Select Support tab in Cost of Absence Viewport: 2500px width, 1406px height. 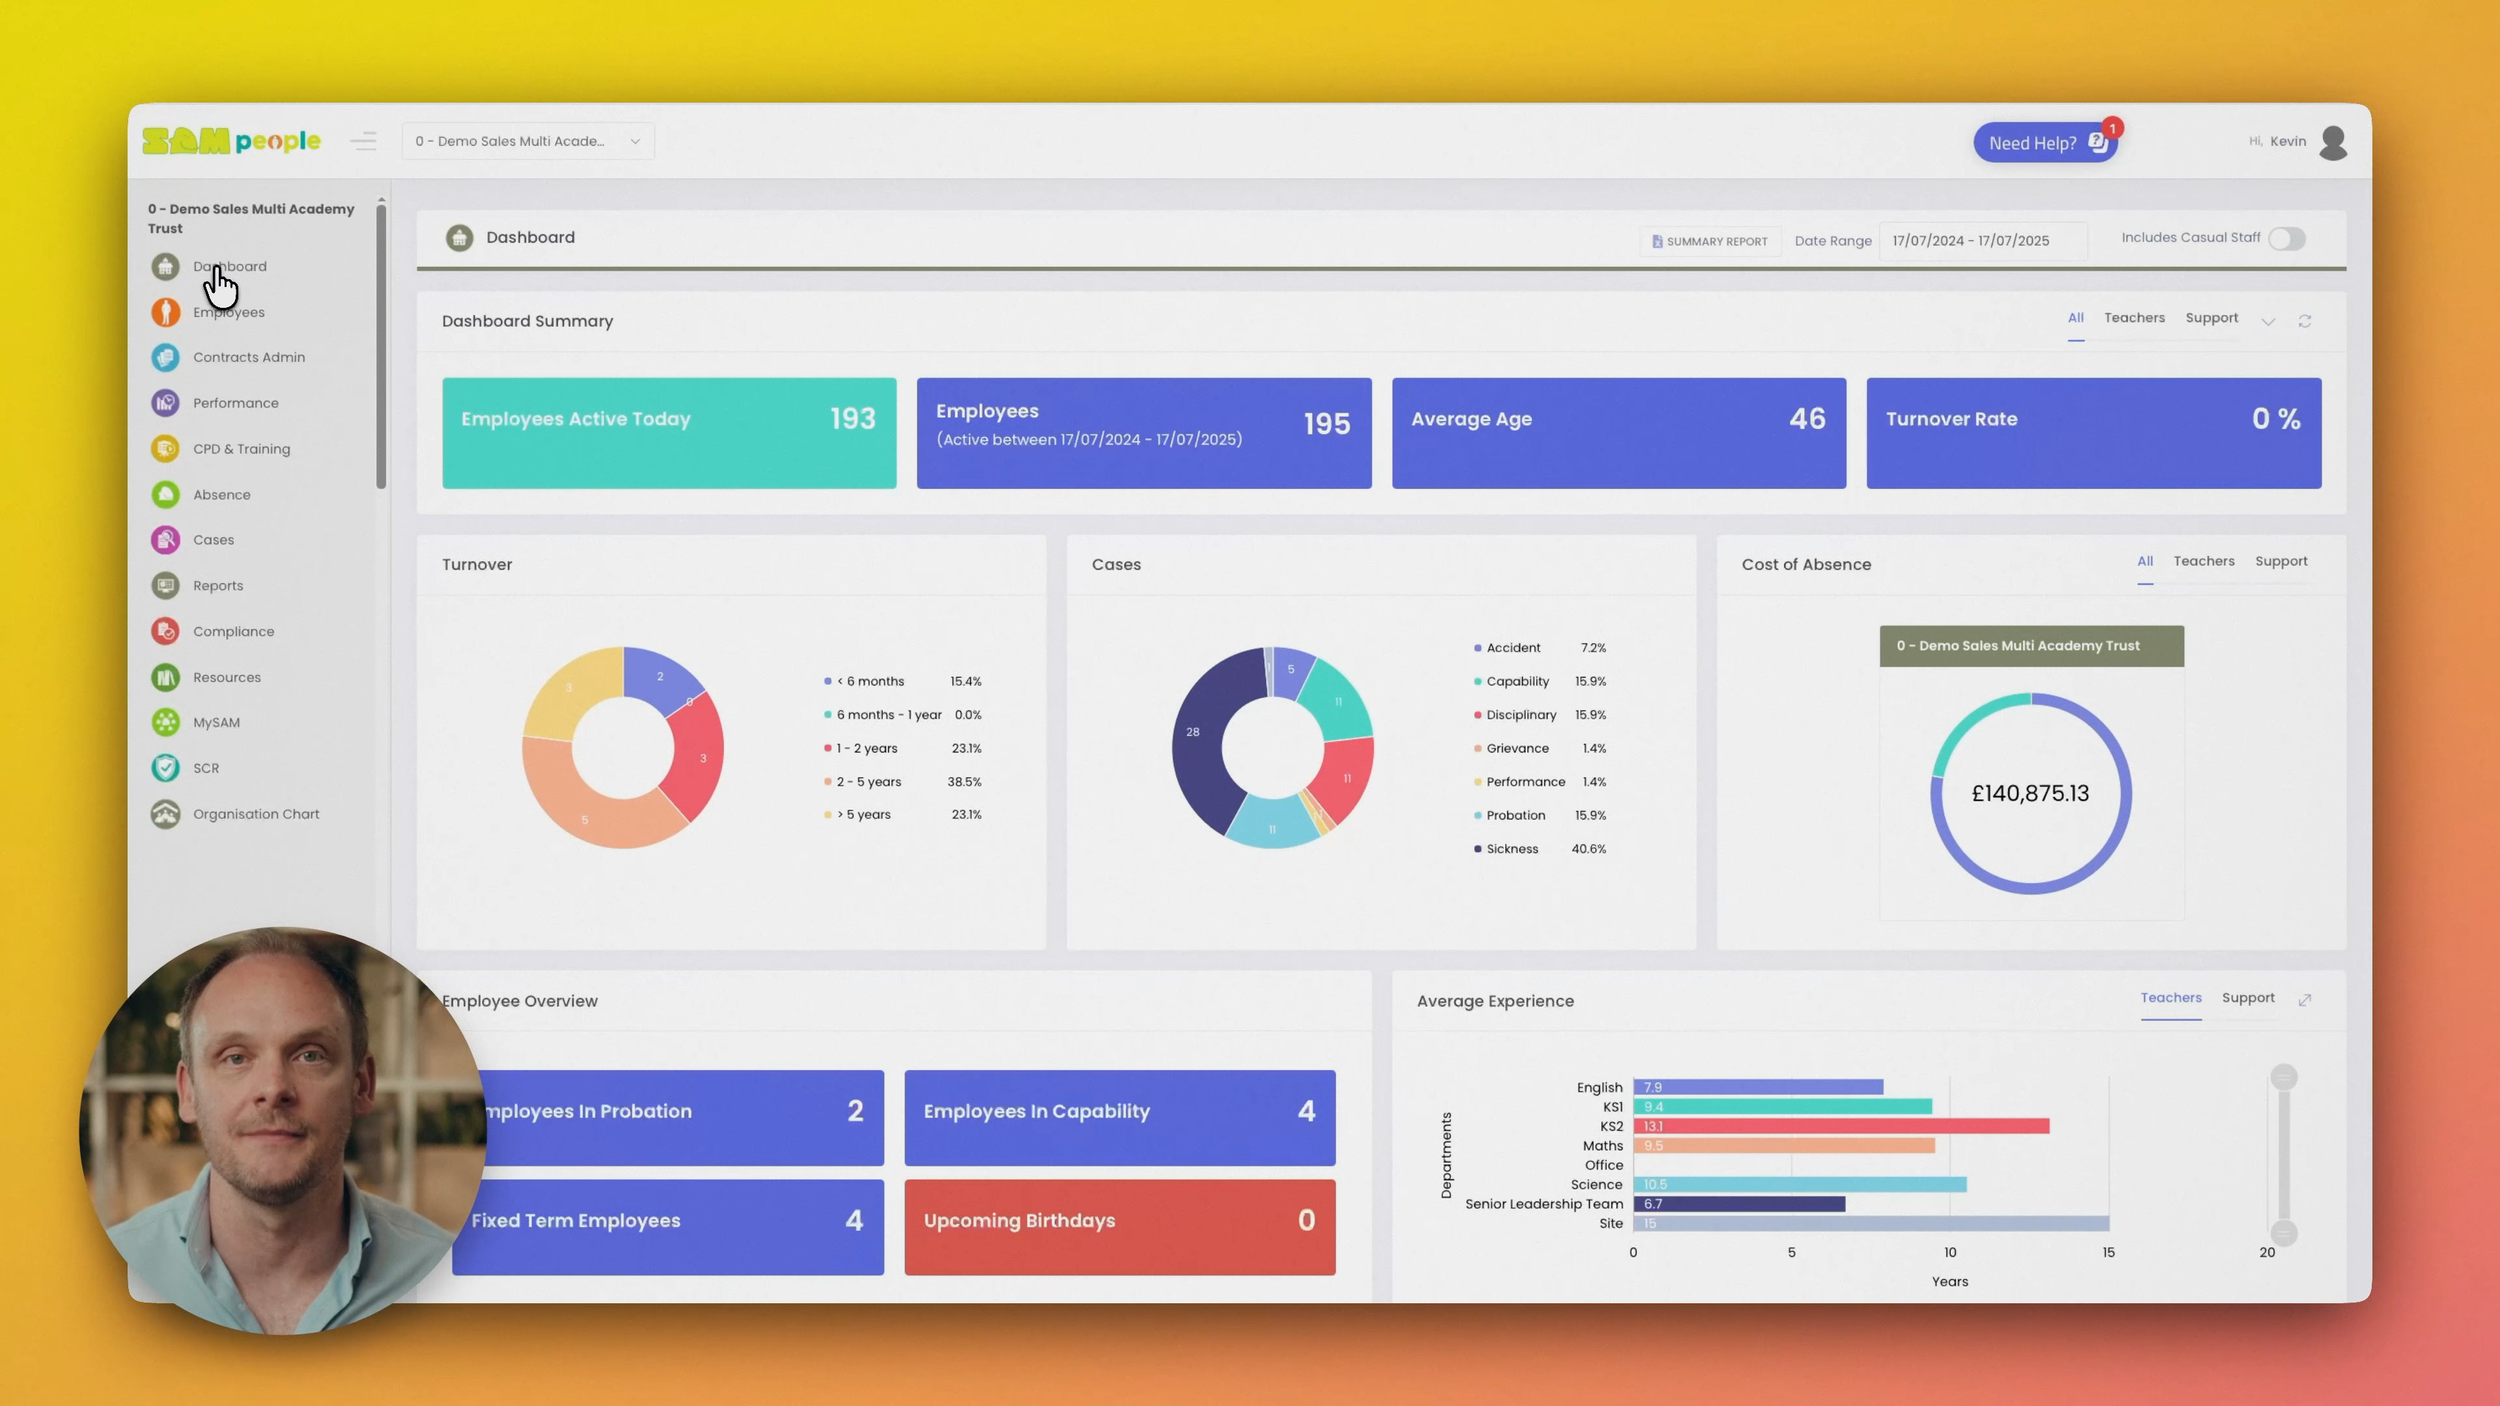[x=2280, y=561]
